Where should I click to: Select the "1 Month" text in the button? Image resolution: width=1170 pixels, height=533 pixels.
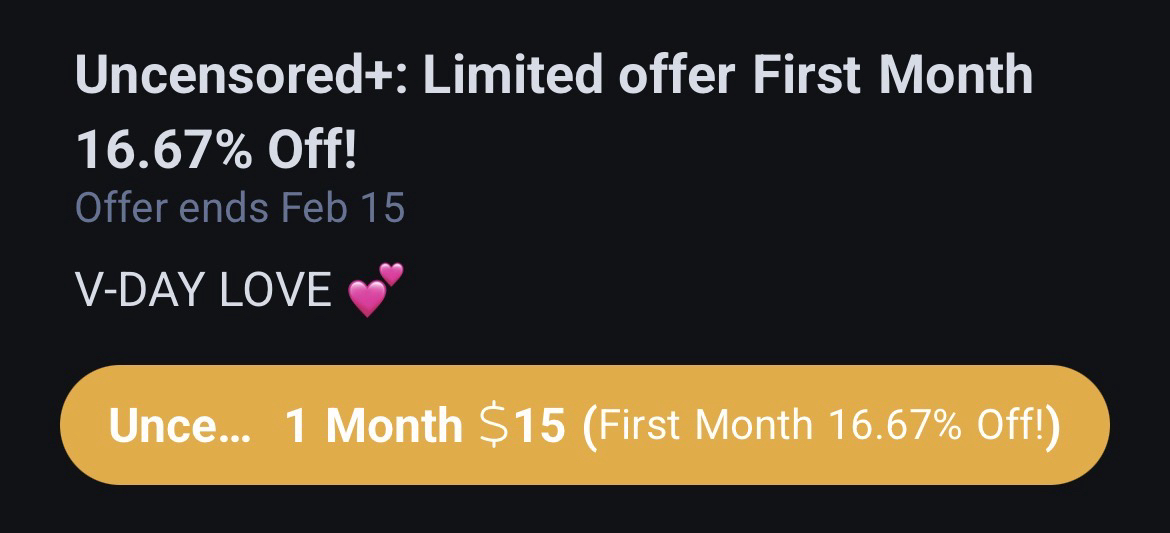pos(374,427)
